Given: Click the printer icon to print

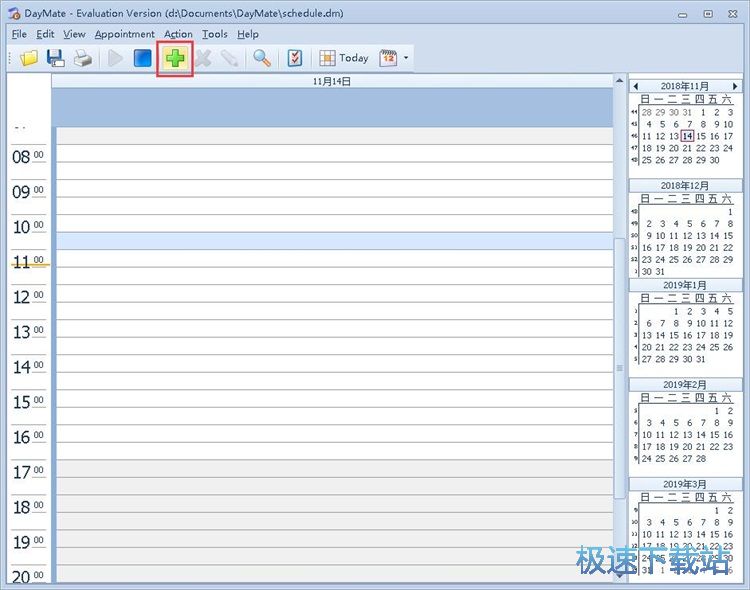Looking at the screenshot, I should 82,58.
